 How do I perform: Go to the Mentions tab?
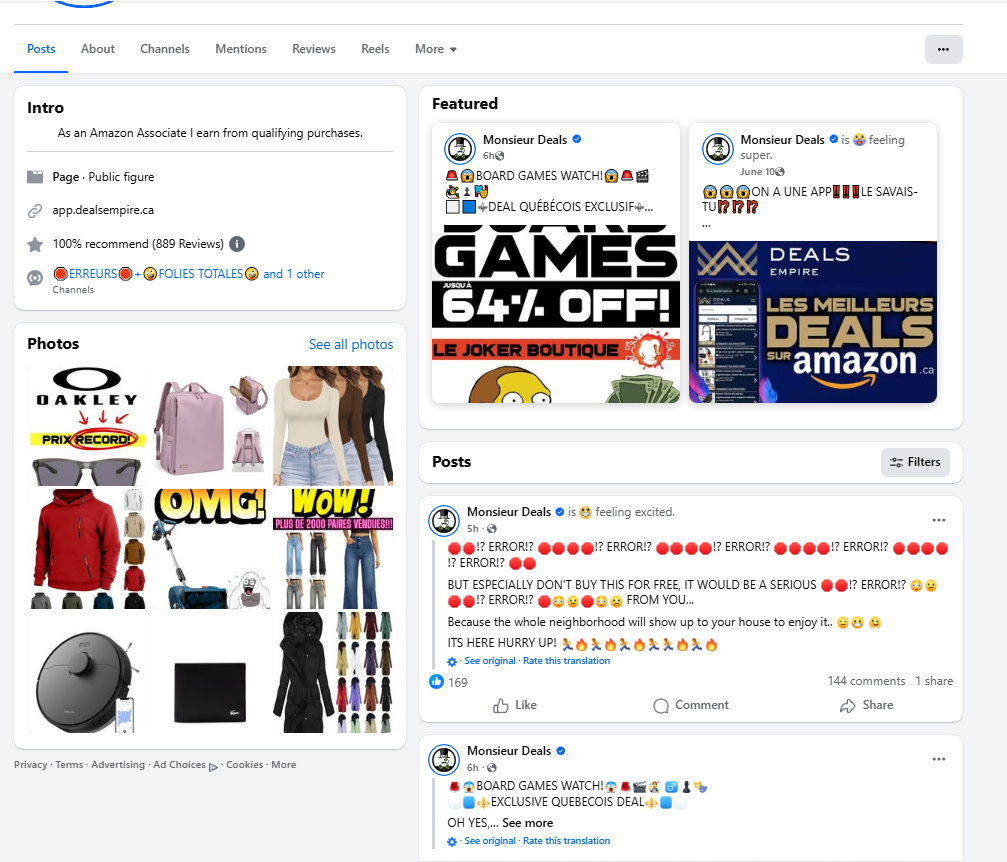(x=241, y=49)
